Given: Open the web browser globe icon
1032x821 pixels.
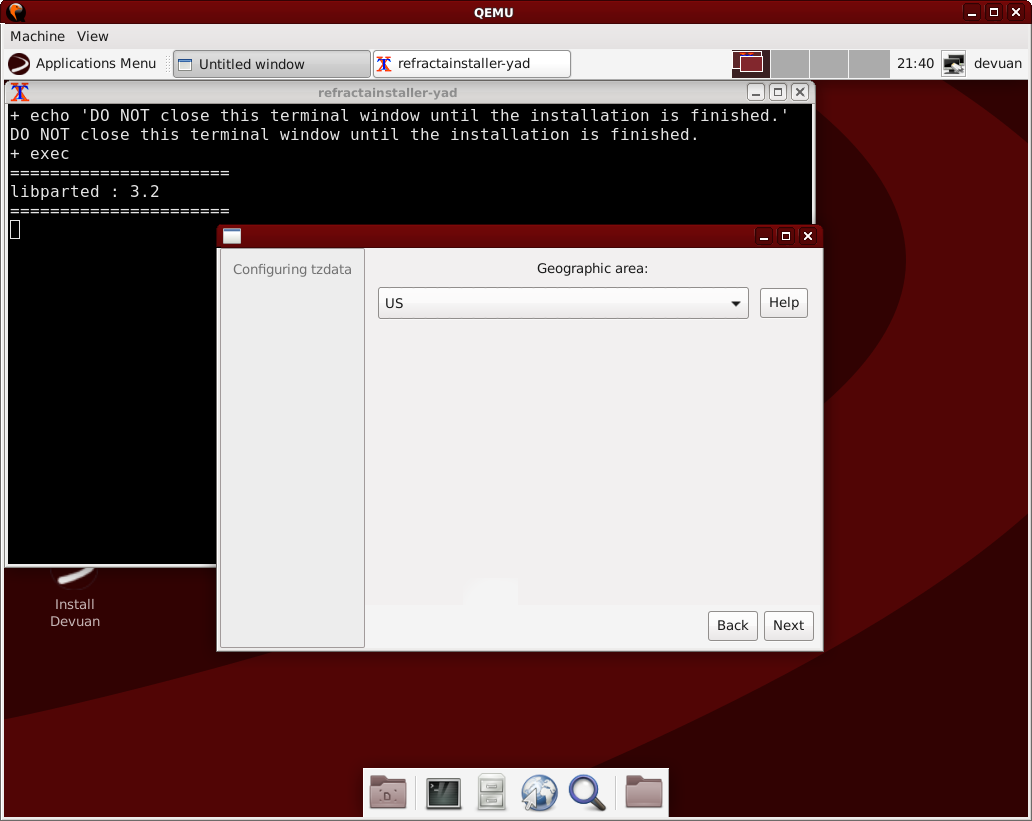Looking at the screenshot, I should [x=539, y=793].
